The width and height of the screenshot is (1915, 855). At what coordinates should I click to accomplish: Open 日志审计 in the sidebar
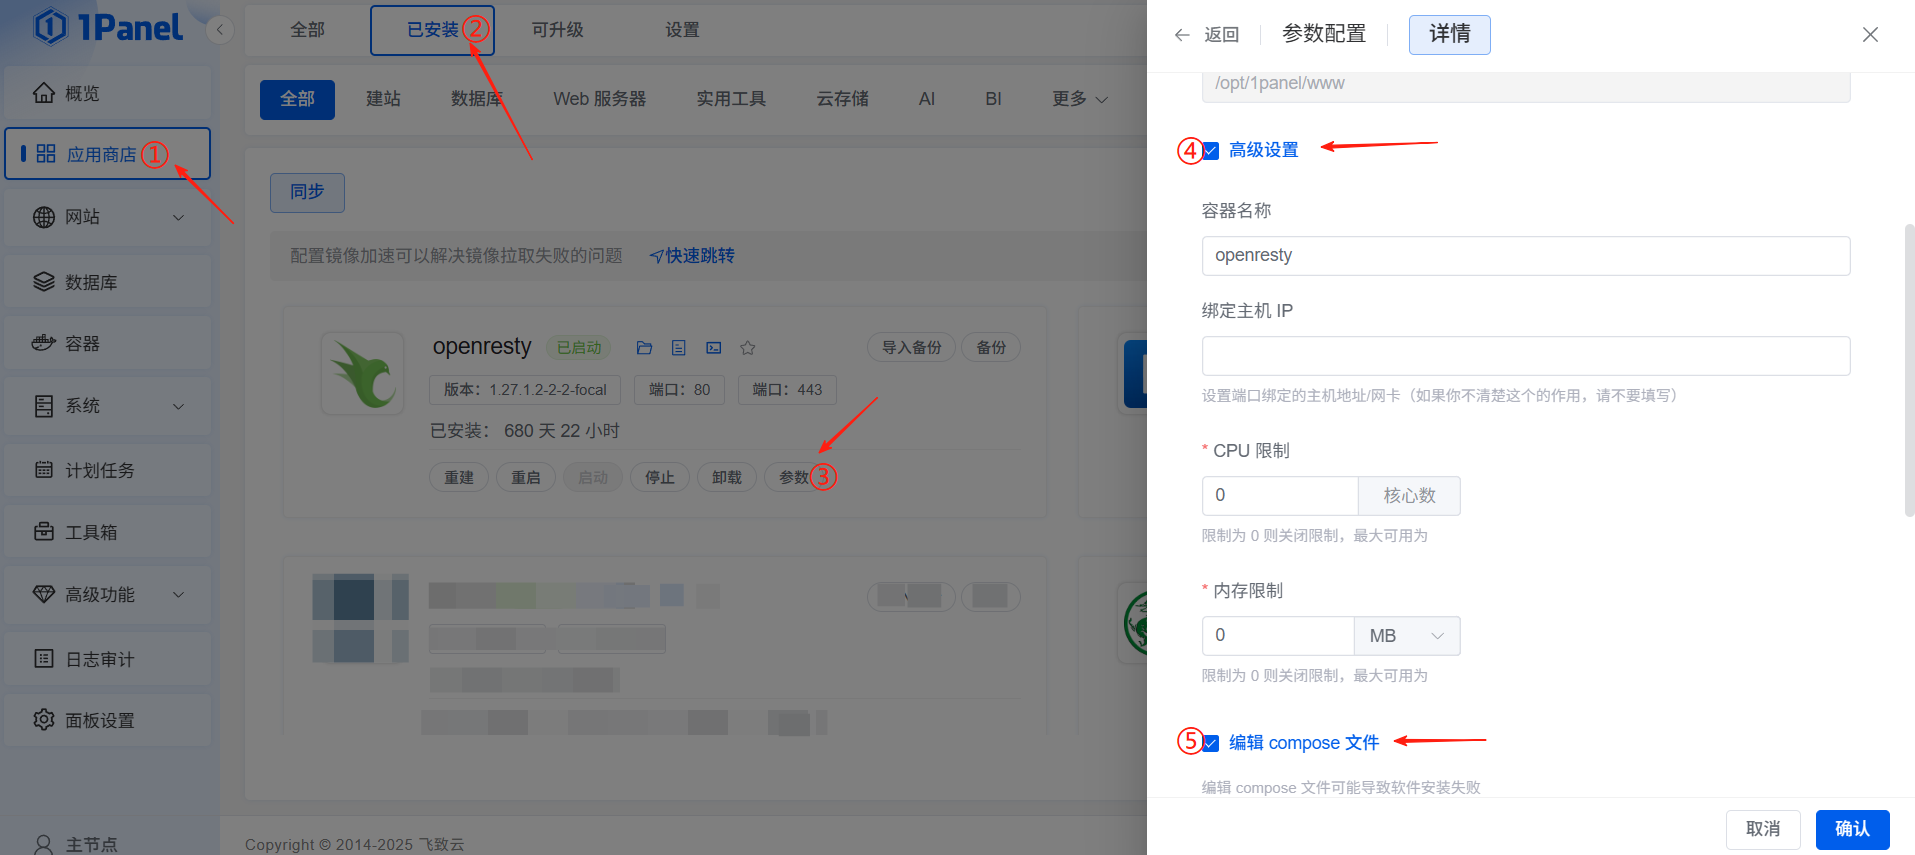(107, 659)
